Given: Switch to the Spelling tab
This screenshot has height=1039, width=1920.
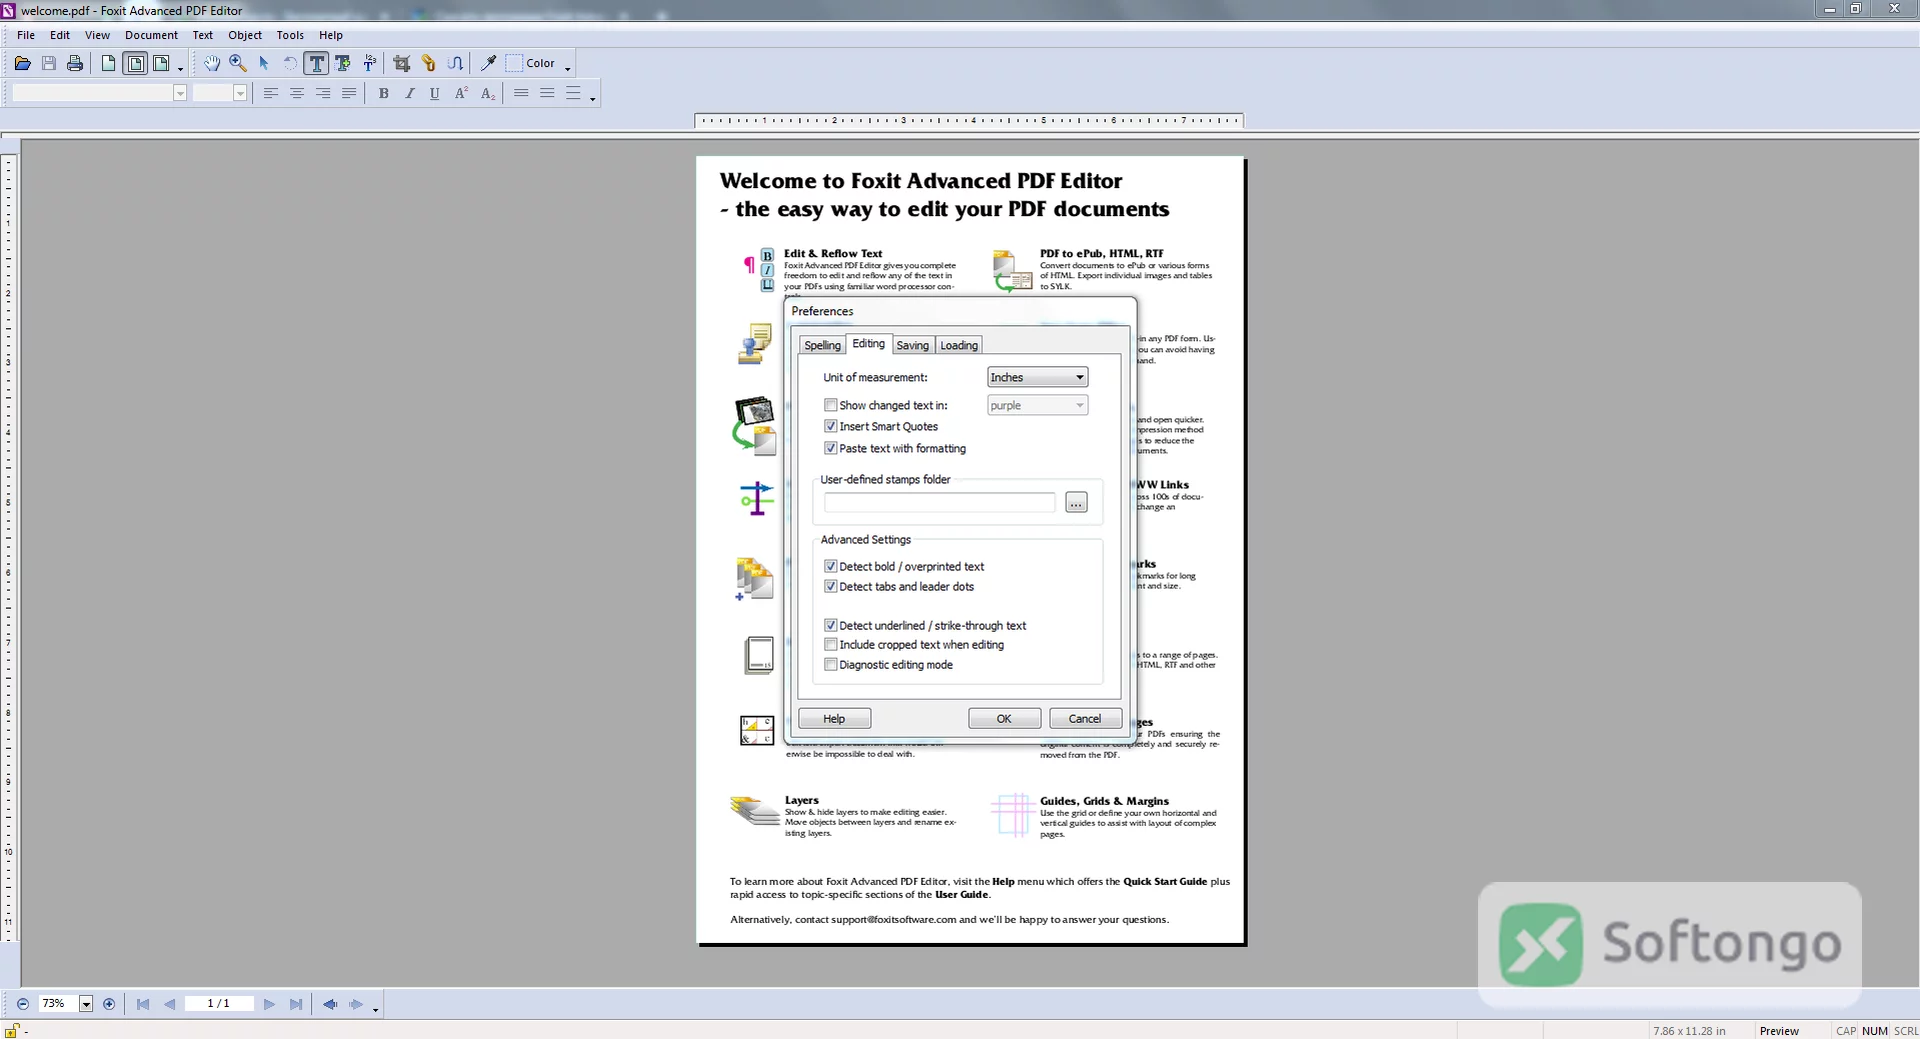Looking at the screenshot, I should tap(822, 345).
